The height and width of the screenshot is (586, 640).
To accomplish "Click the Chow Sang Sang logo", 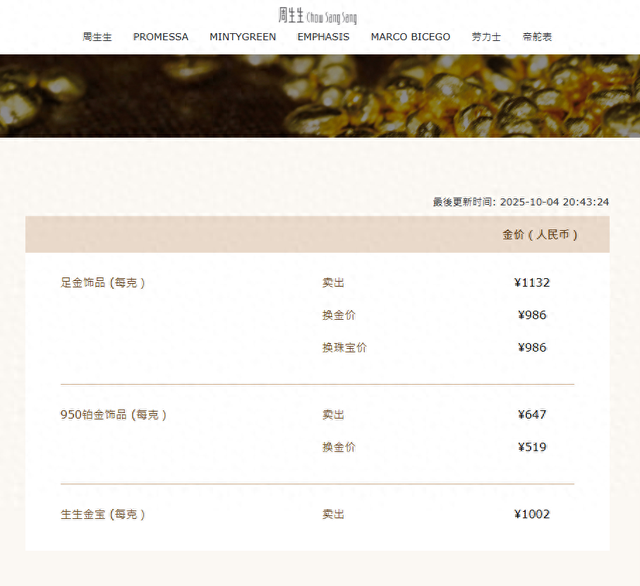I will click(x=318, y=16).
